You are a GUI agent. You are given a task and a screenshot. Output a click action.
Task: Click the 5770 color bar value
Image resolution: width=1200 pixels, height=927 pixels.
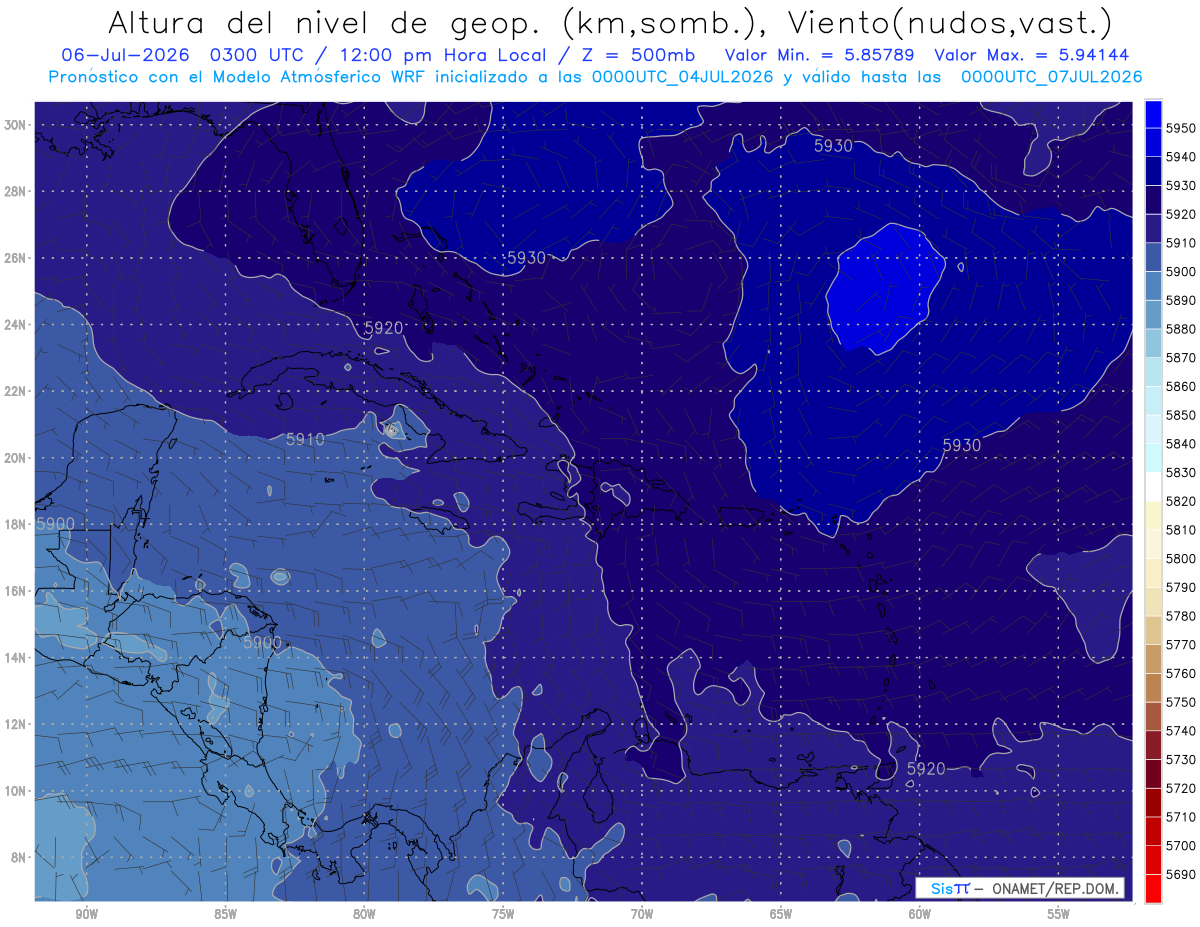pos(1182,645)
